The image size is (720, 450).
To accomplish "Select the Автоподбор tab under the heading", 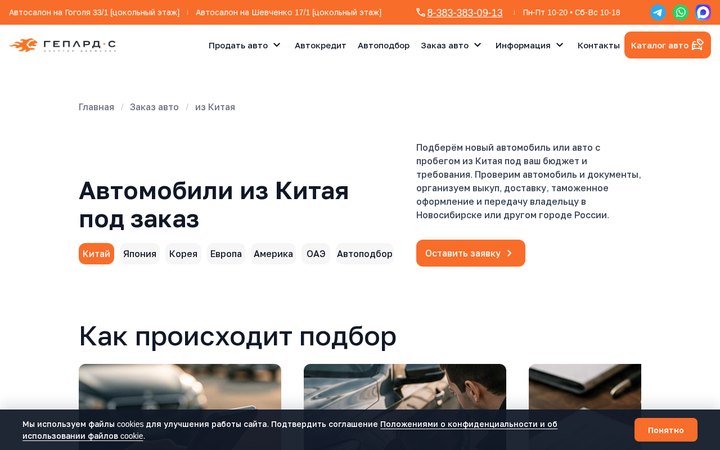I will click(365, 253).
